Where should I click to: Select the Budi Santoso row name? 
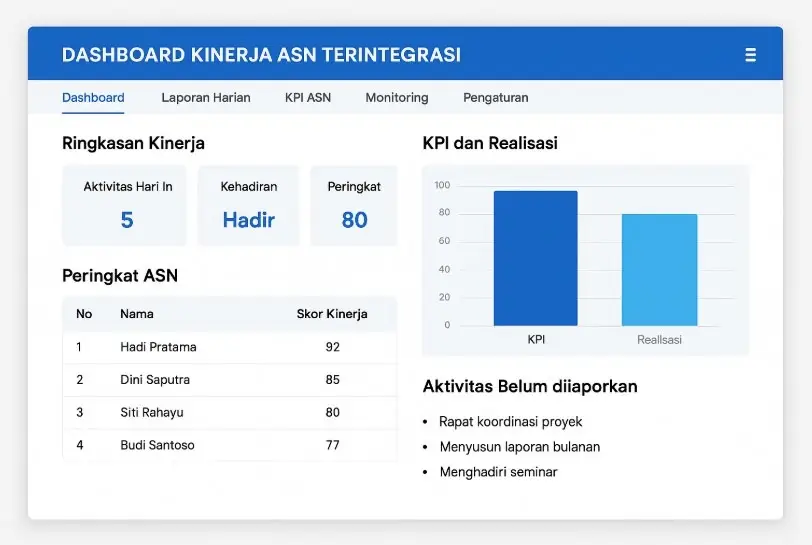coord(157,445)
